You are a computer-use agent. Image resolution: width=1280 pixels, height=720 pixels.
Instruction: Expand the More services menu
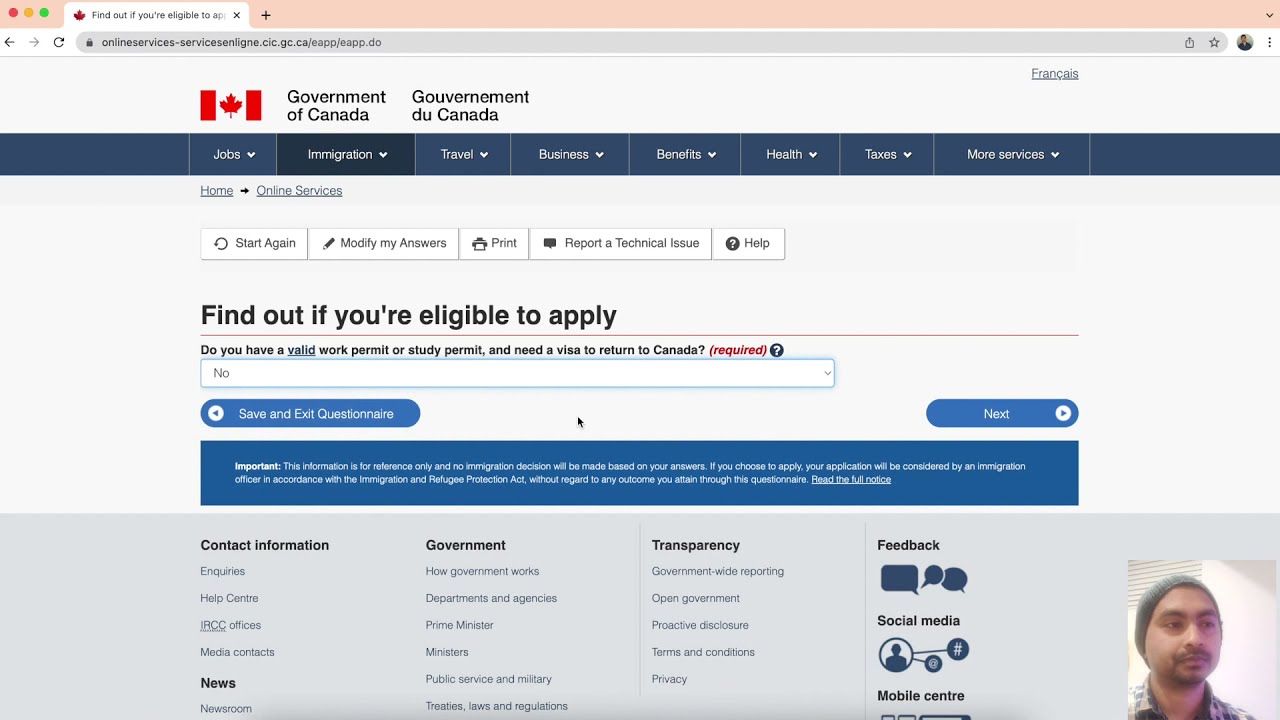tap(1012, 155)
